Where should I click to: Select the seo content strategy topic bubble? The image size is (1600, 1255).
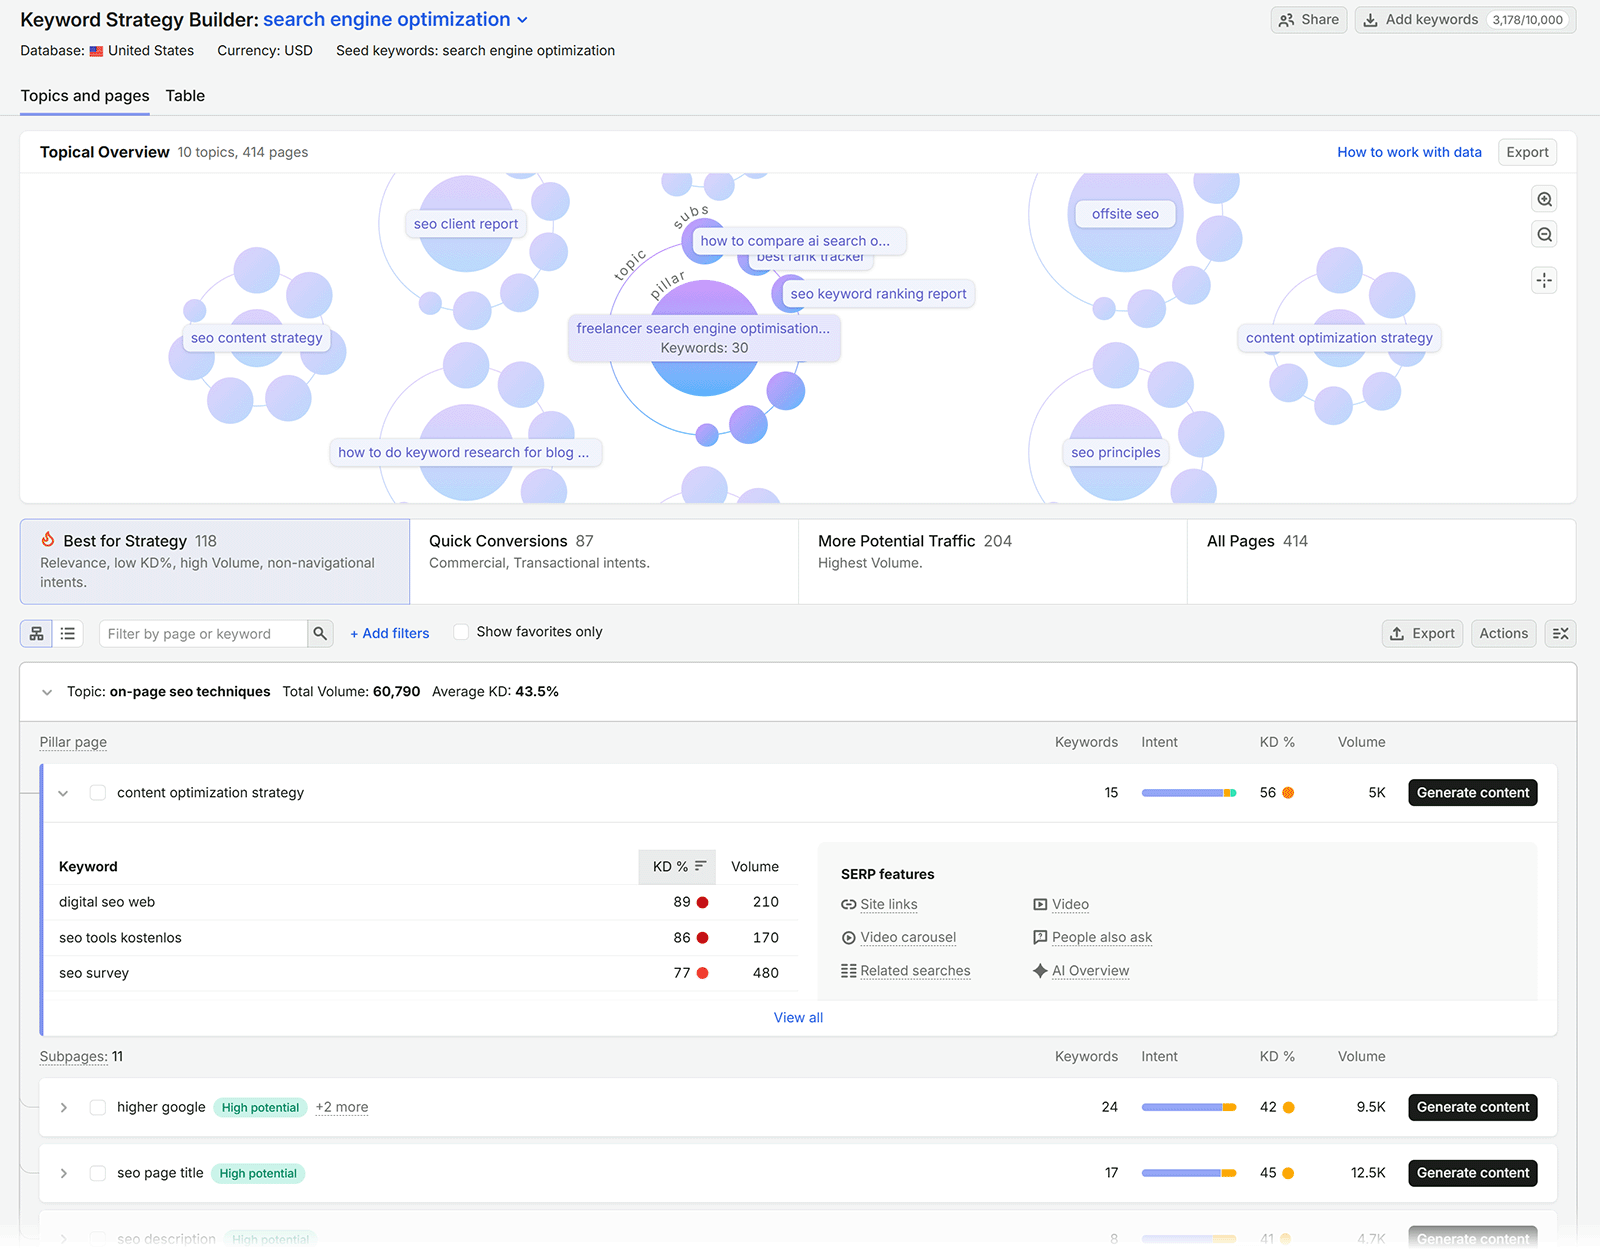point(257,339)
